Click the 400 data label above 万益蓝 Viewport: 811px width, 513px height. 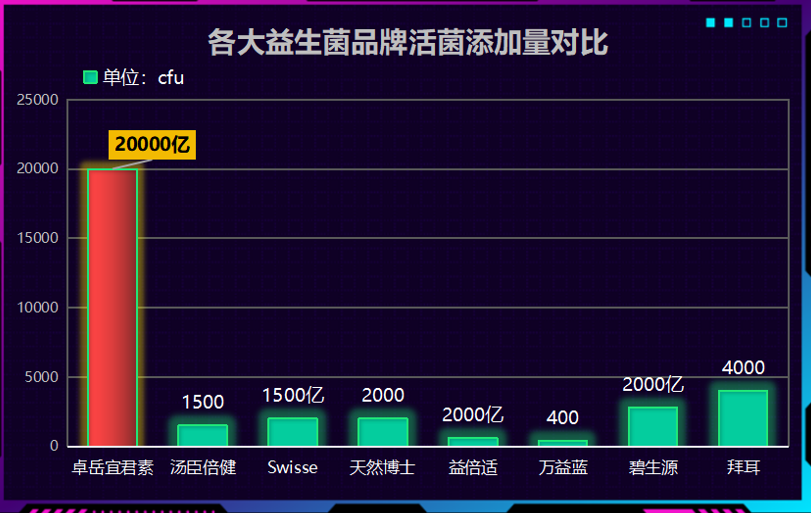click(x=563, y=418)
